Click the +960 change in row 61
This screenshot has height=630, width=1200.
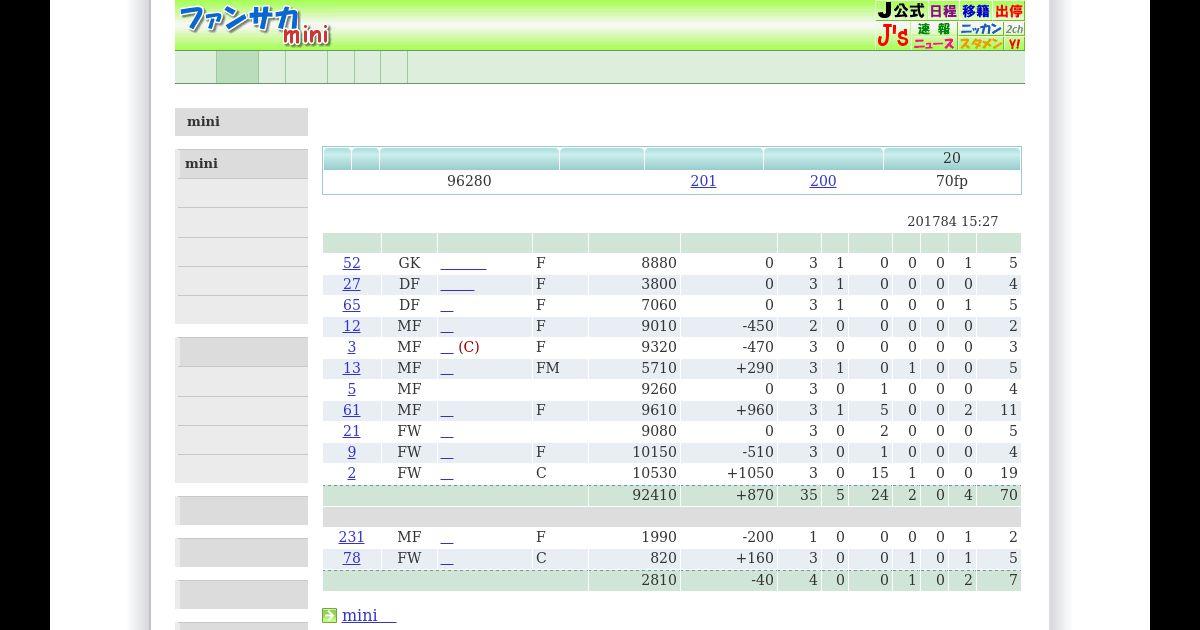click(754, 410)
